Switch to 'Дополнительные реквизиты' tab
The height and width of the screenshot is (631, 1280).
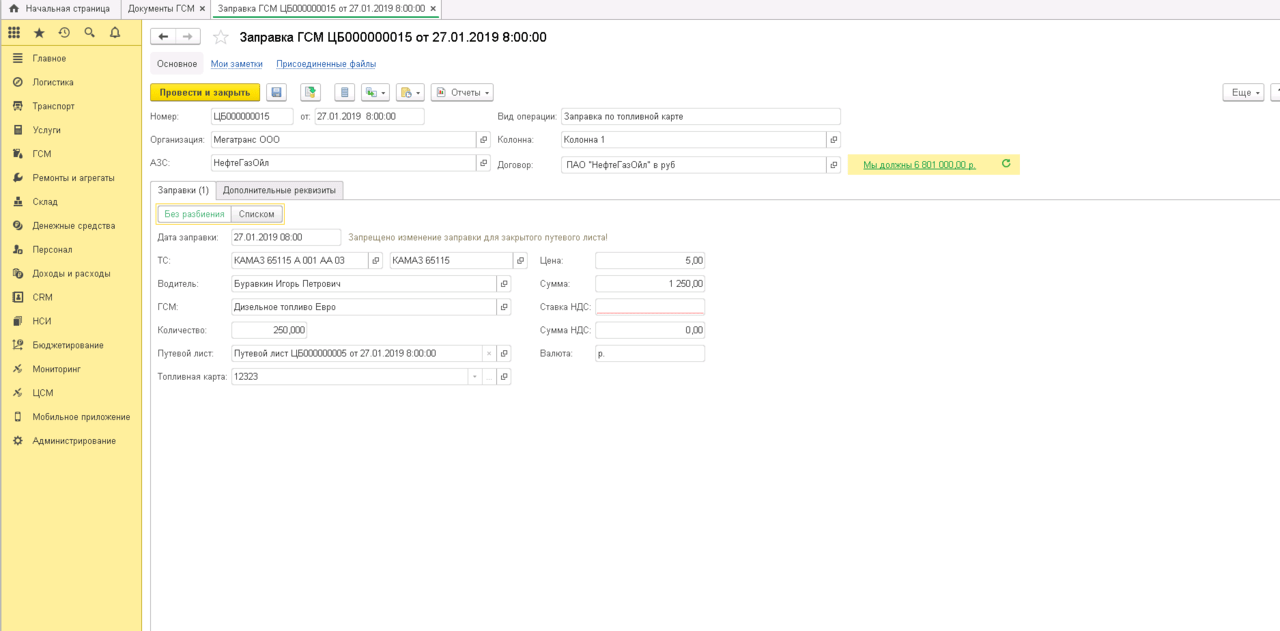click(280, 190)
